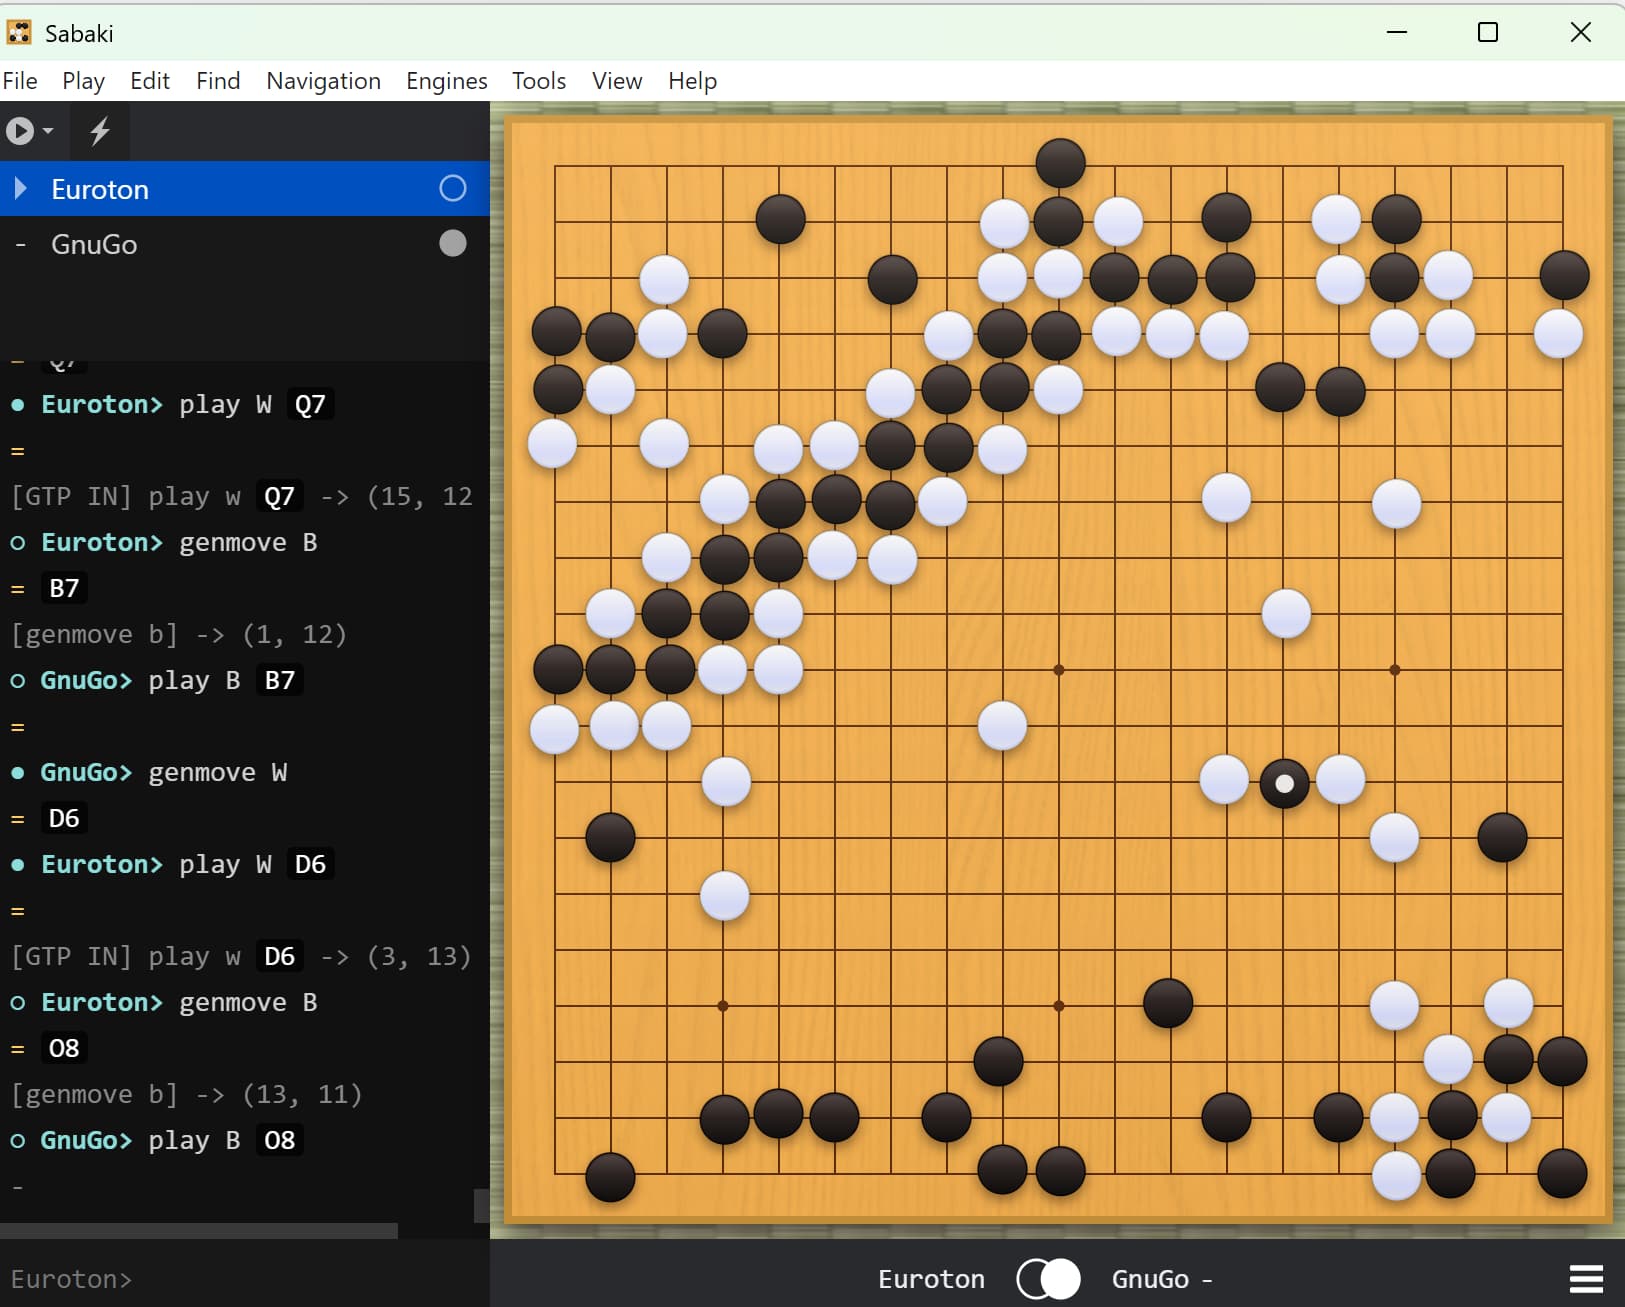
Task: Maximize the Sabaki window
Action: 1487,33
